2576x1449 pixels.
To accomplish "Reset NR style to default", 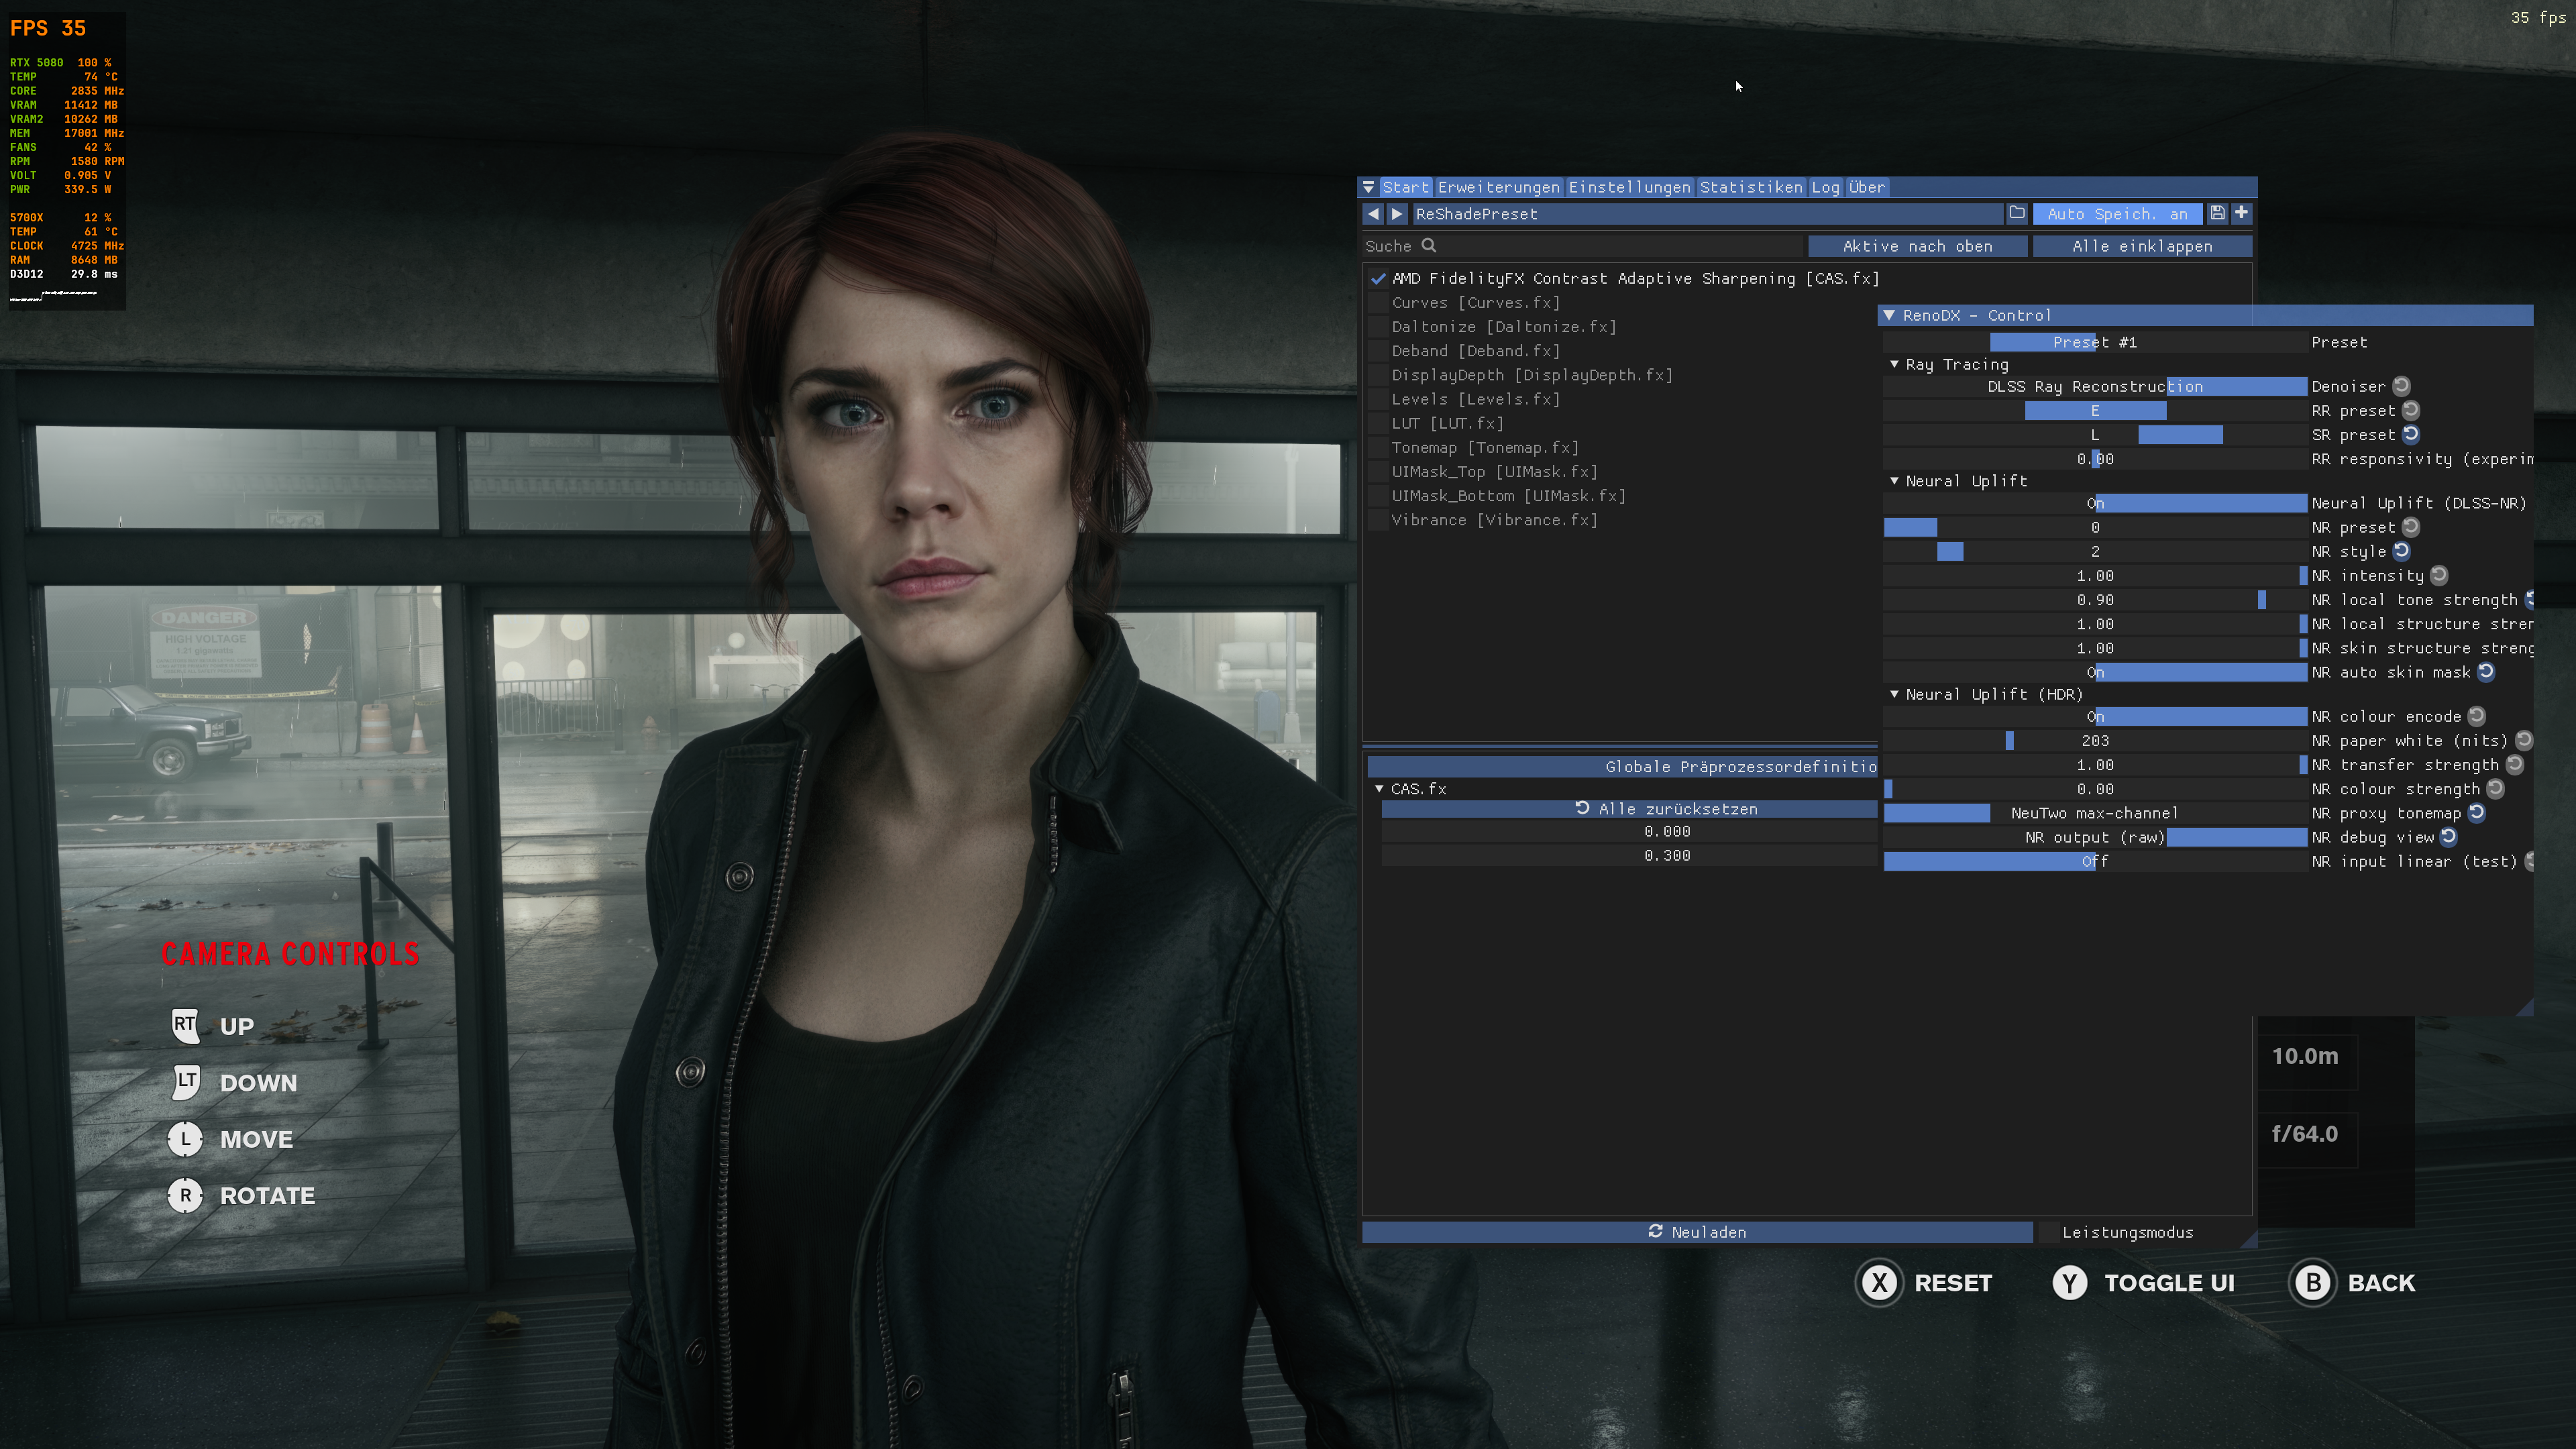I will [x=2401, y=551].
